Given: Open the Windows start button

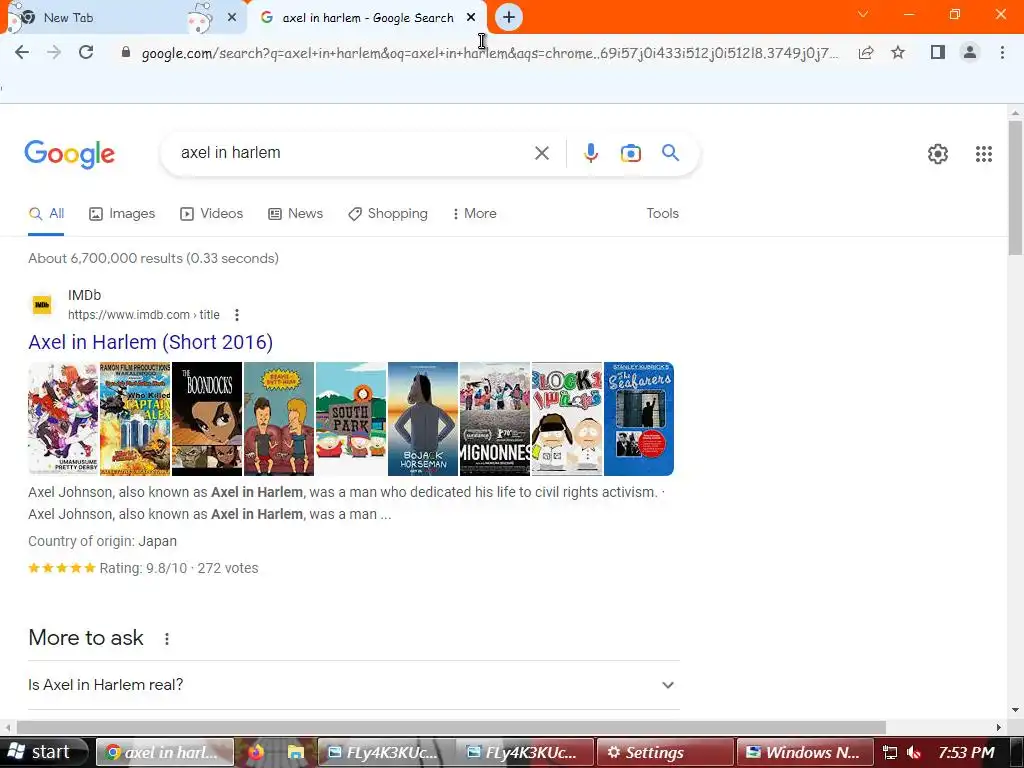Looking at the screenshot, I should 43,752.
